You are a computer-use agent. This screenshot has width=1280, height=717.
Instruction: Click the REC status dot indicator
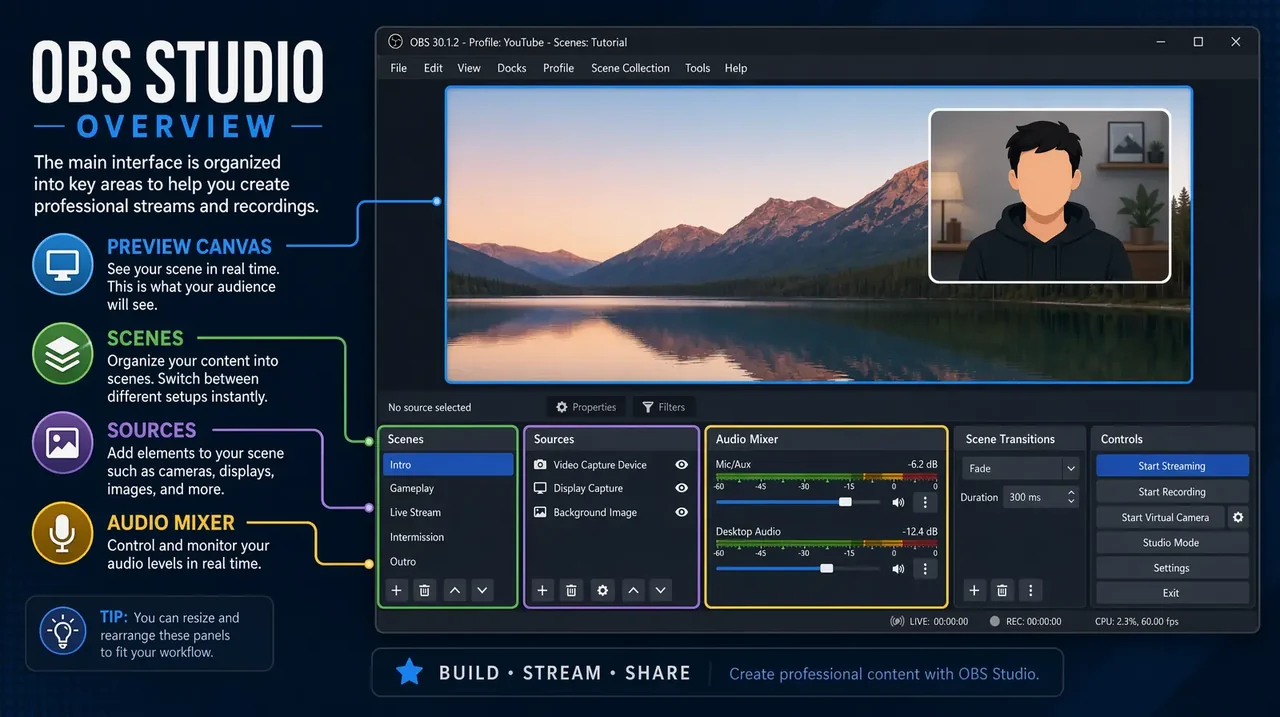click(x=994, y=621)
